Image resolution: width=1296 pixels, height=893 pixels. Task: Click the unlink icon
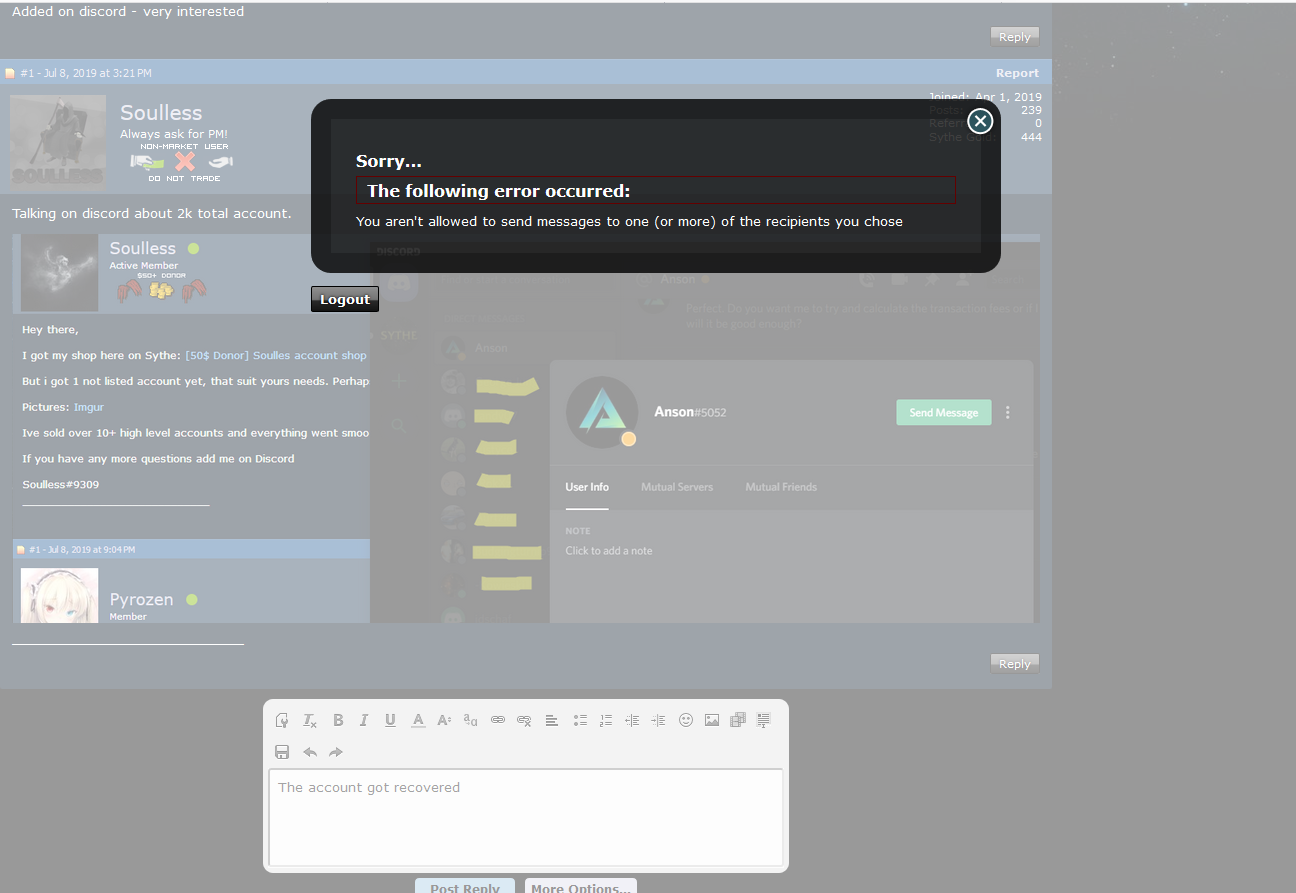tap(524, 720)
